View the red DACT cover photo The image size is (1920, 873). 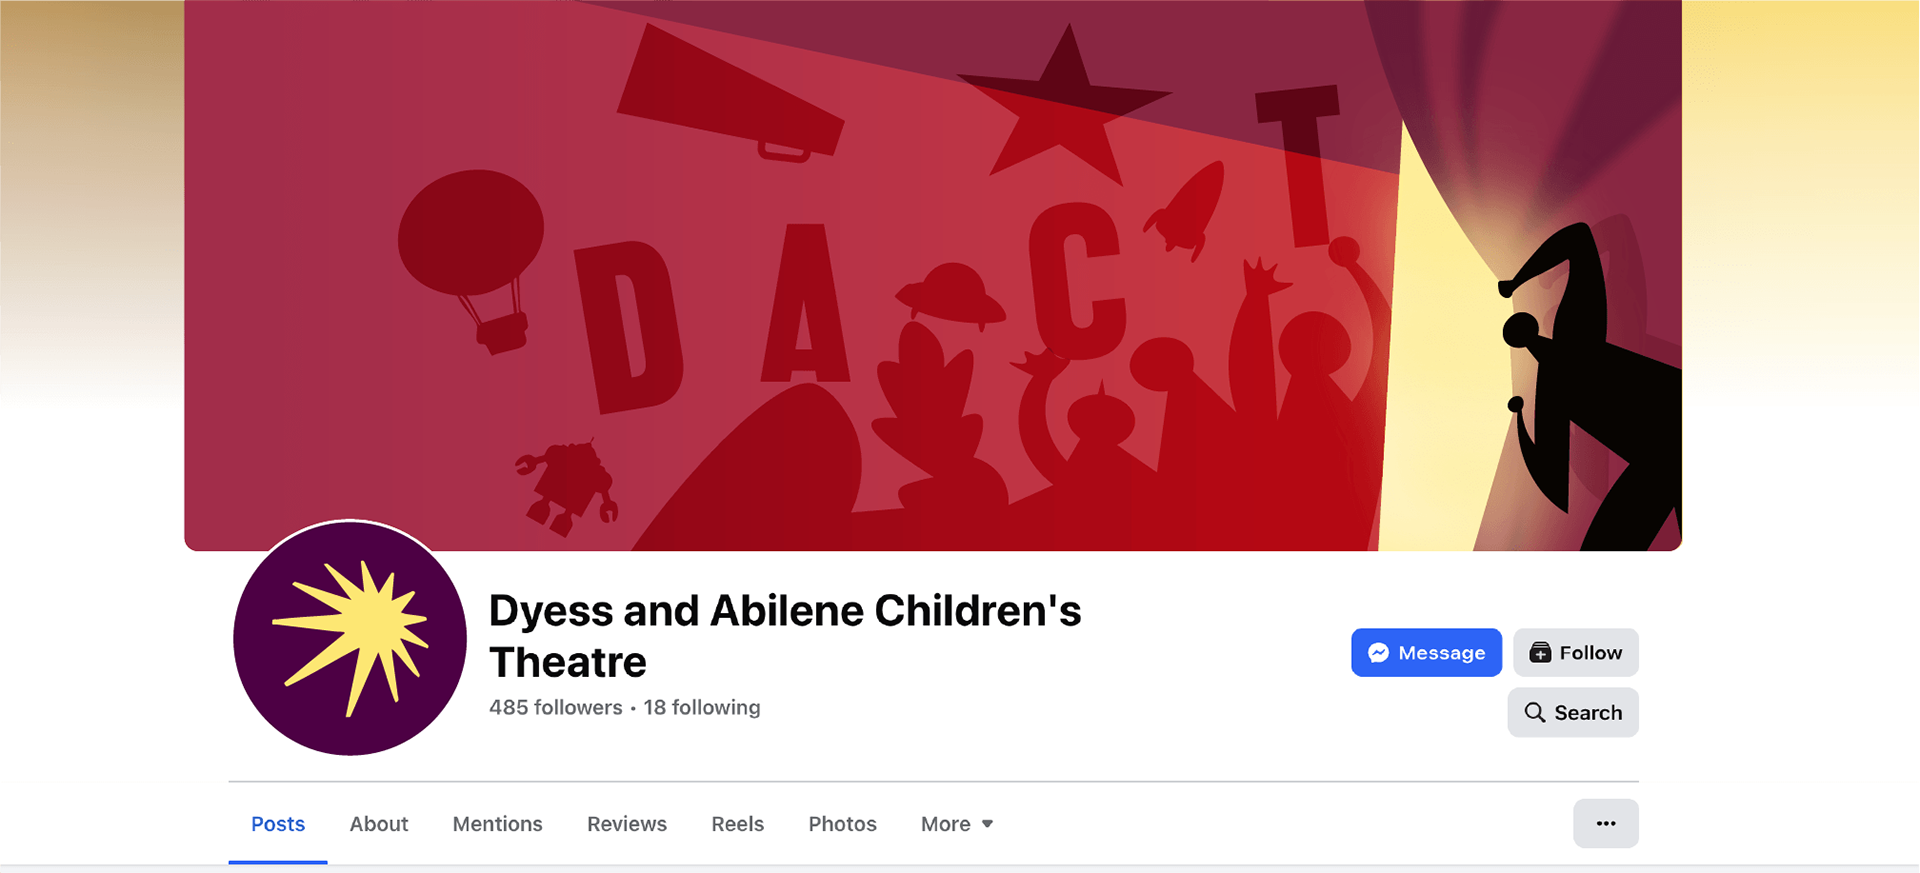[x=932, y=275]
